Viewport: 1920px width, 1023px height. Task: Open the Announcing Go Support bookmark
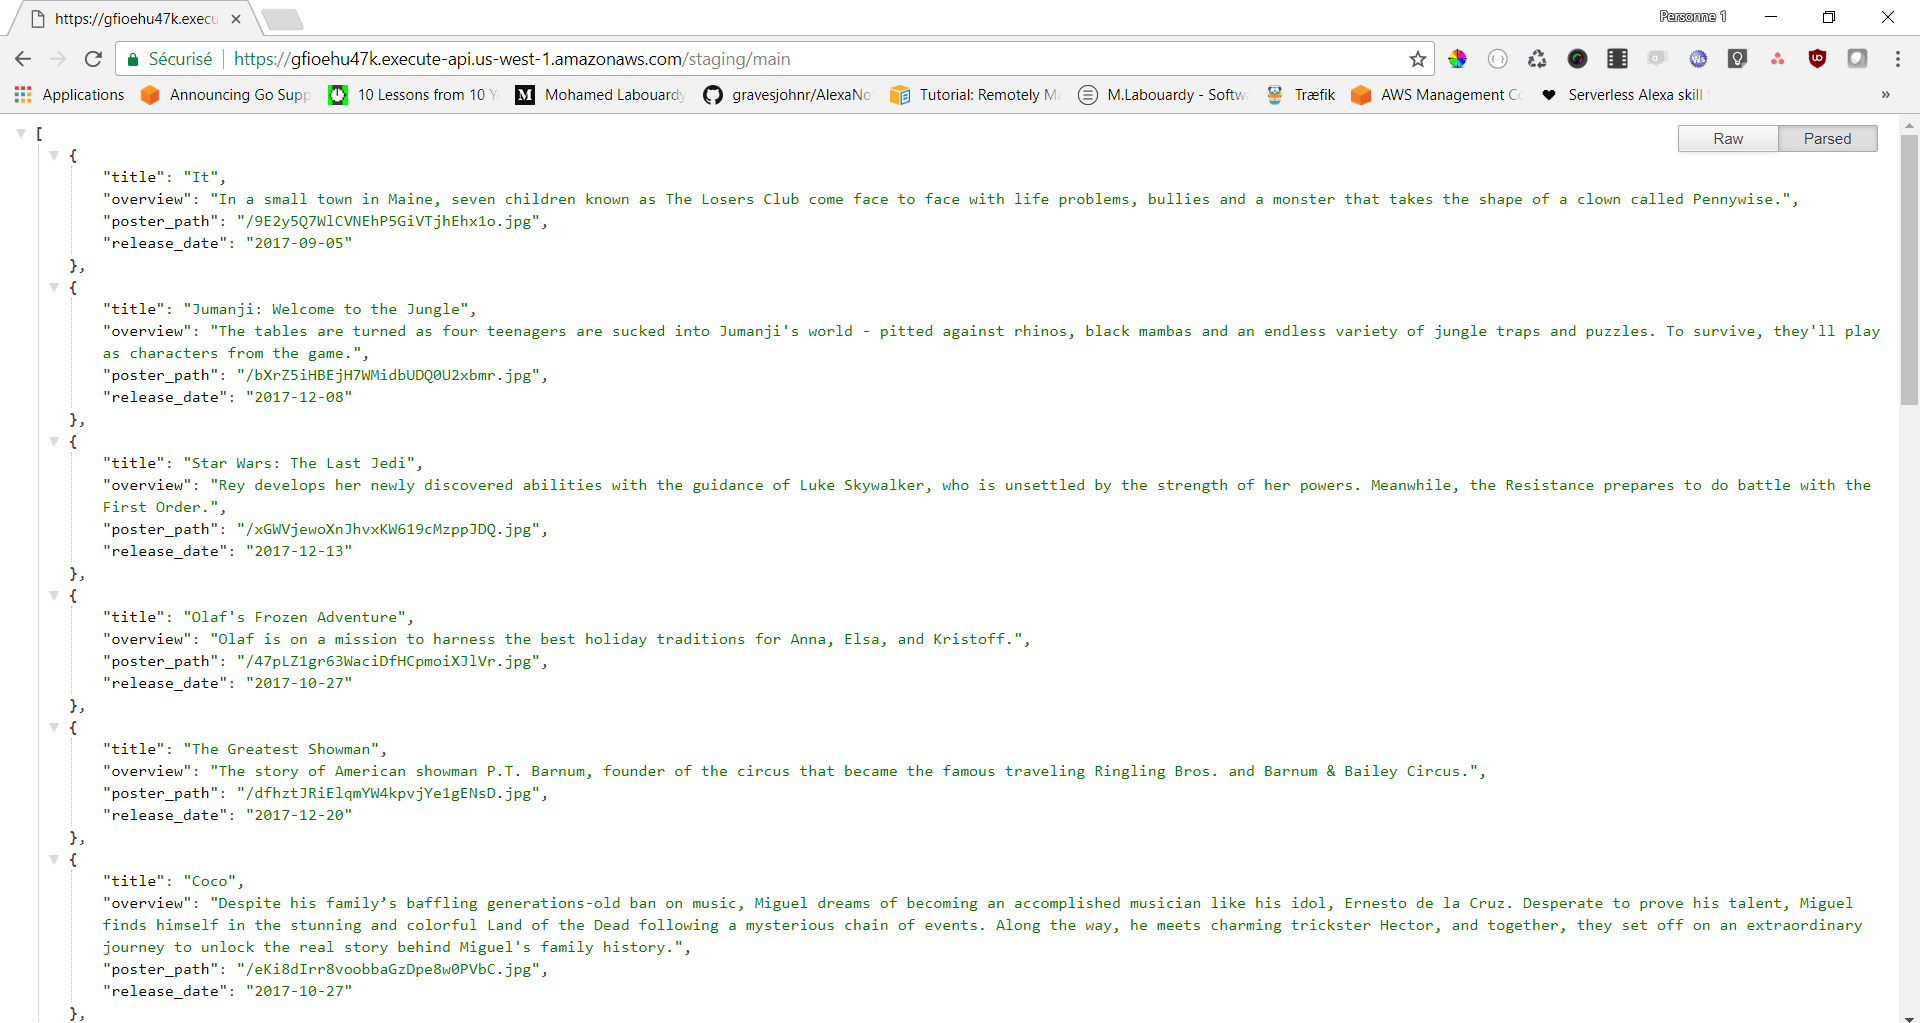point(226,95)
